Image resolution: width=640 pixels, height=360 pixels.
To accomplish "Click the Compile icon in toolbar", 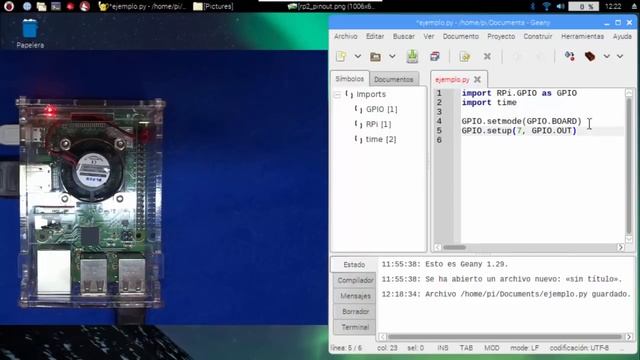I will pos(570,56).
